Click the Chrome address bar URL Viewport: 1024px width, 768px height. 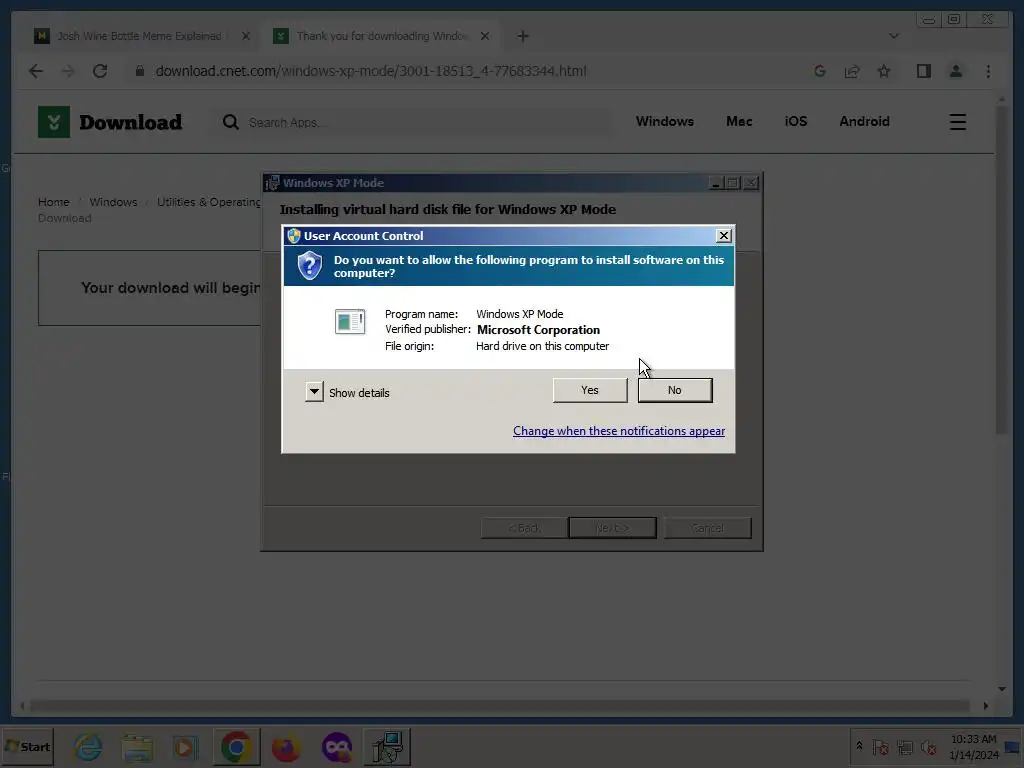[x=370, y=71]
